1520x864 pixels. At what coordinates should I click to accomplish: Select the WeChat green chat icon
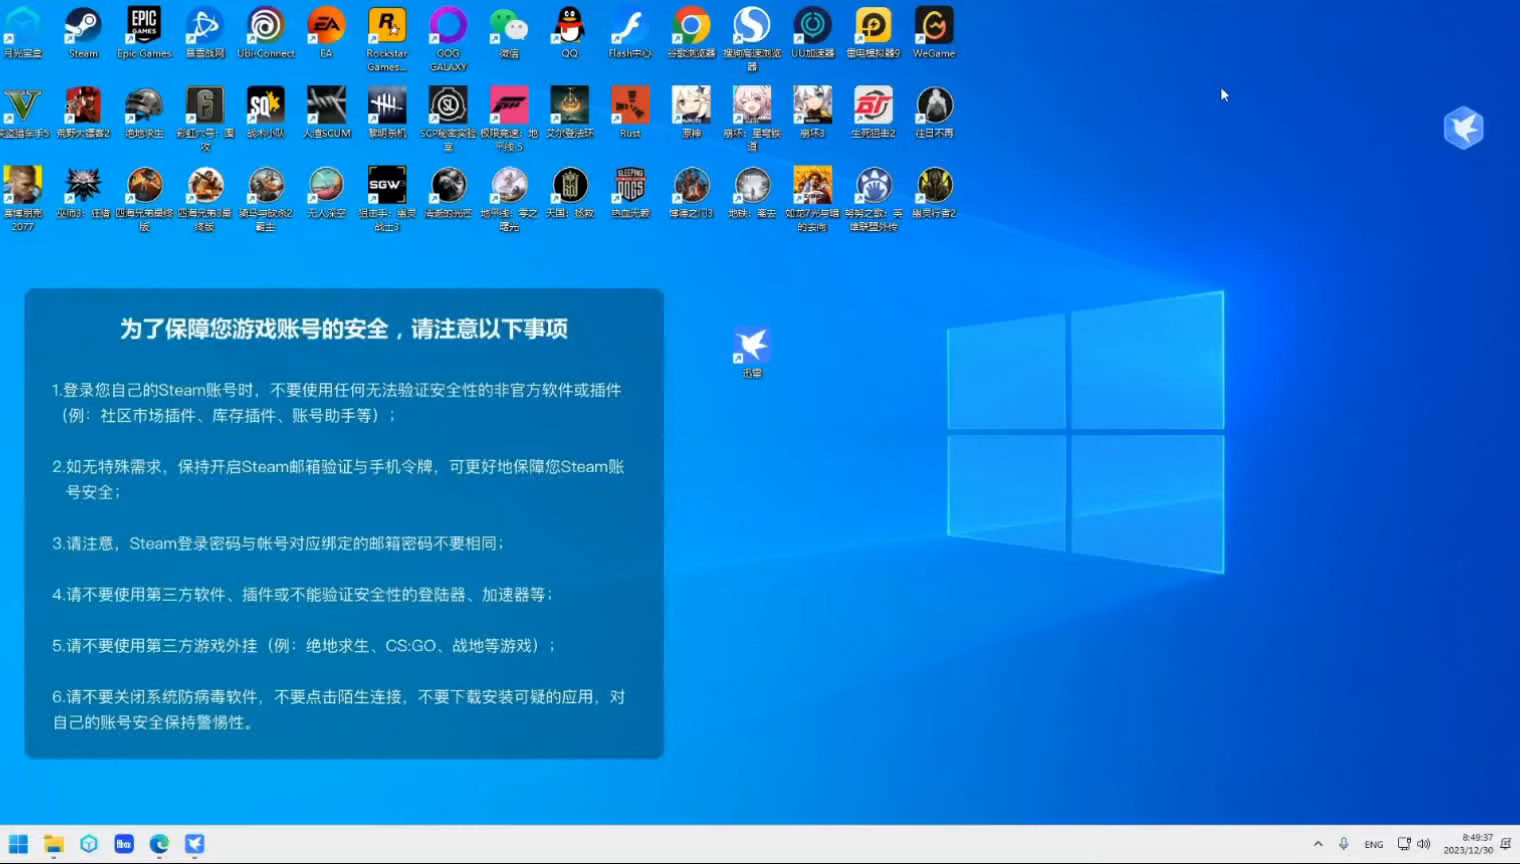[x=509, y=28]
